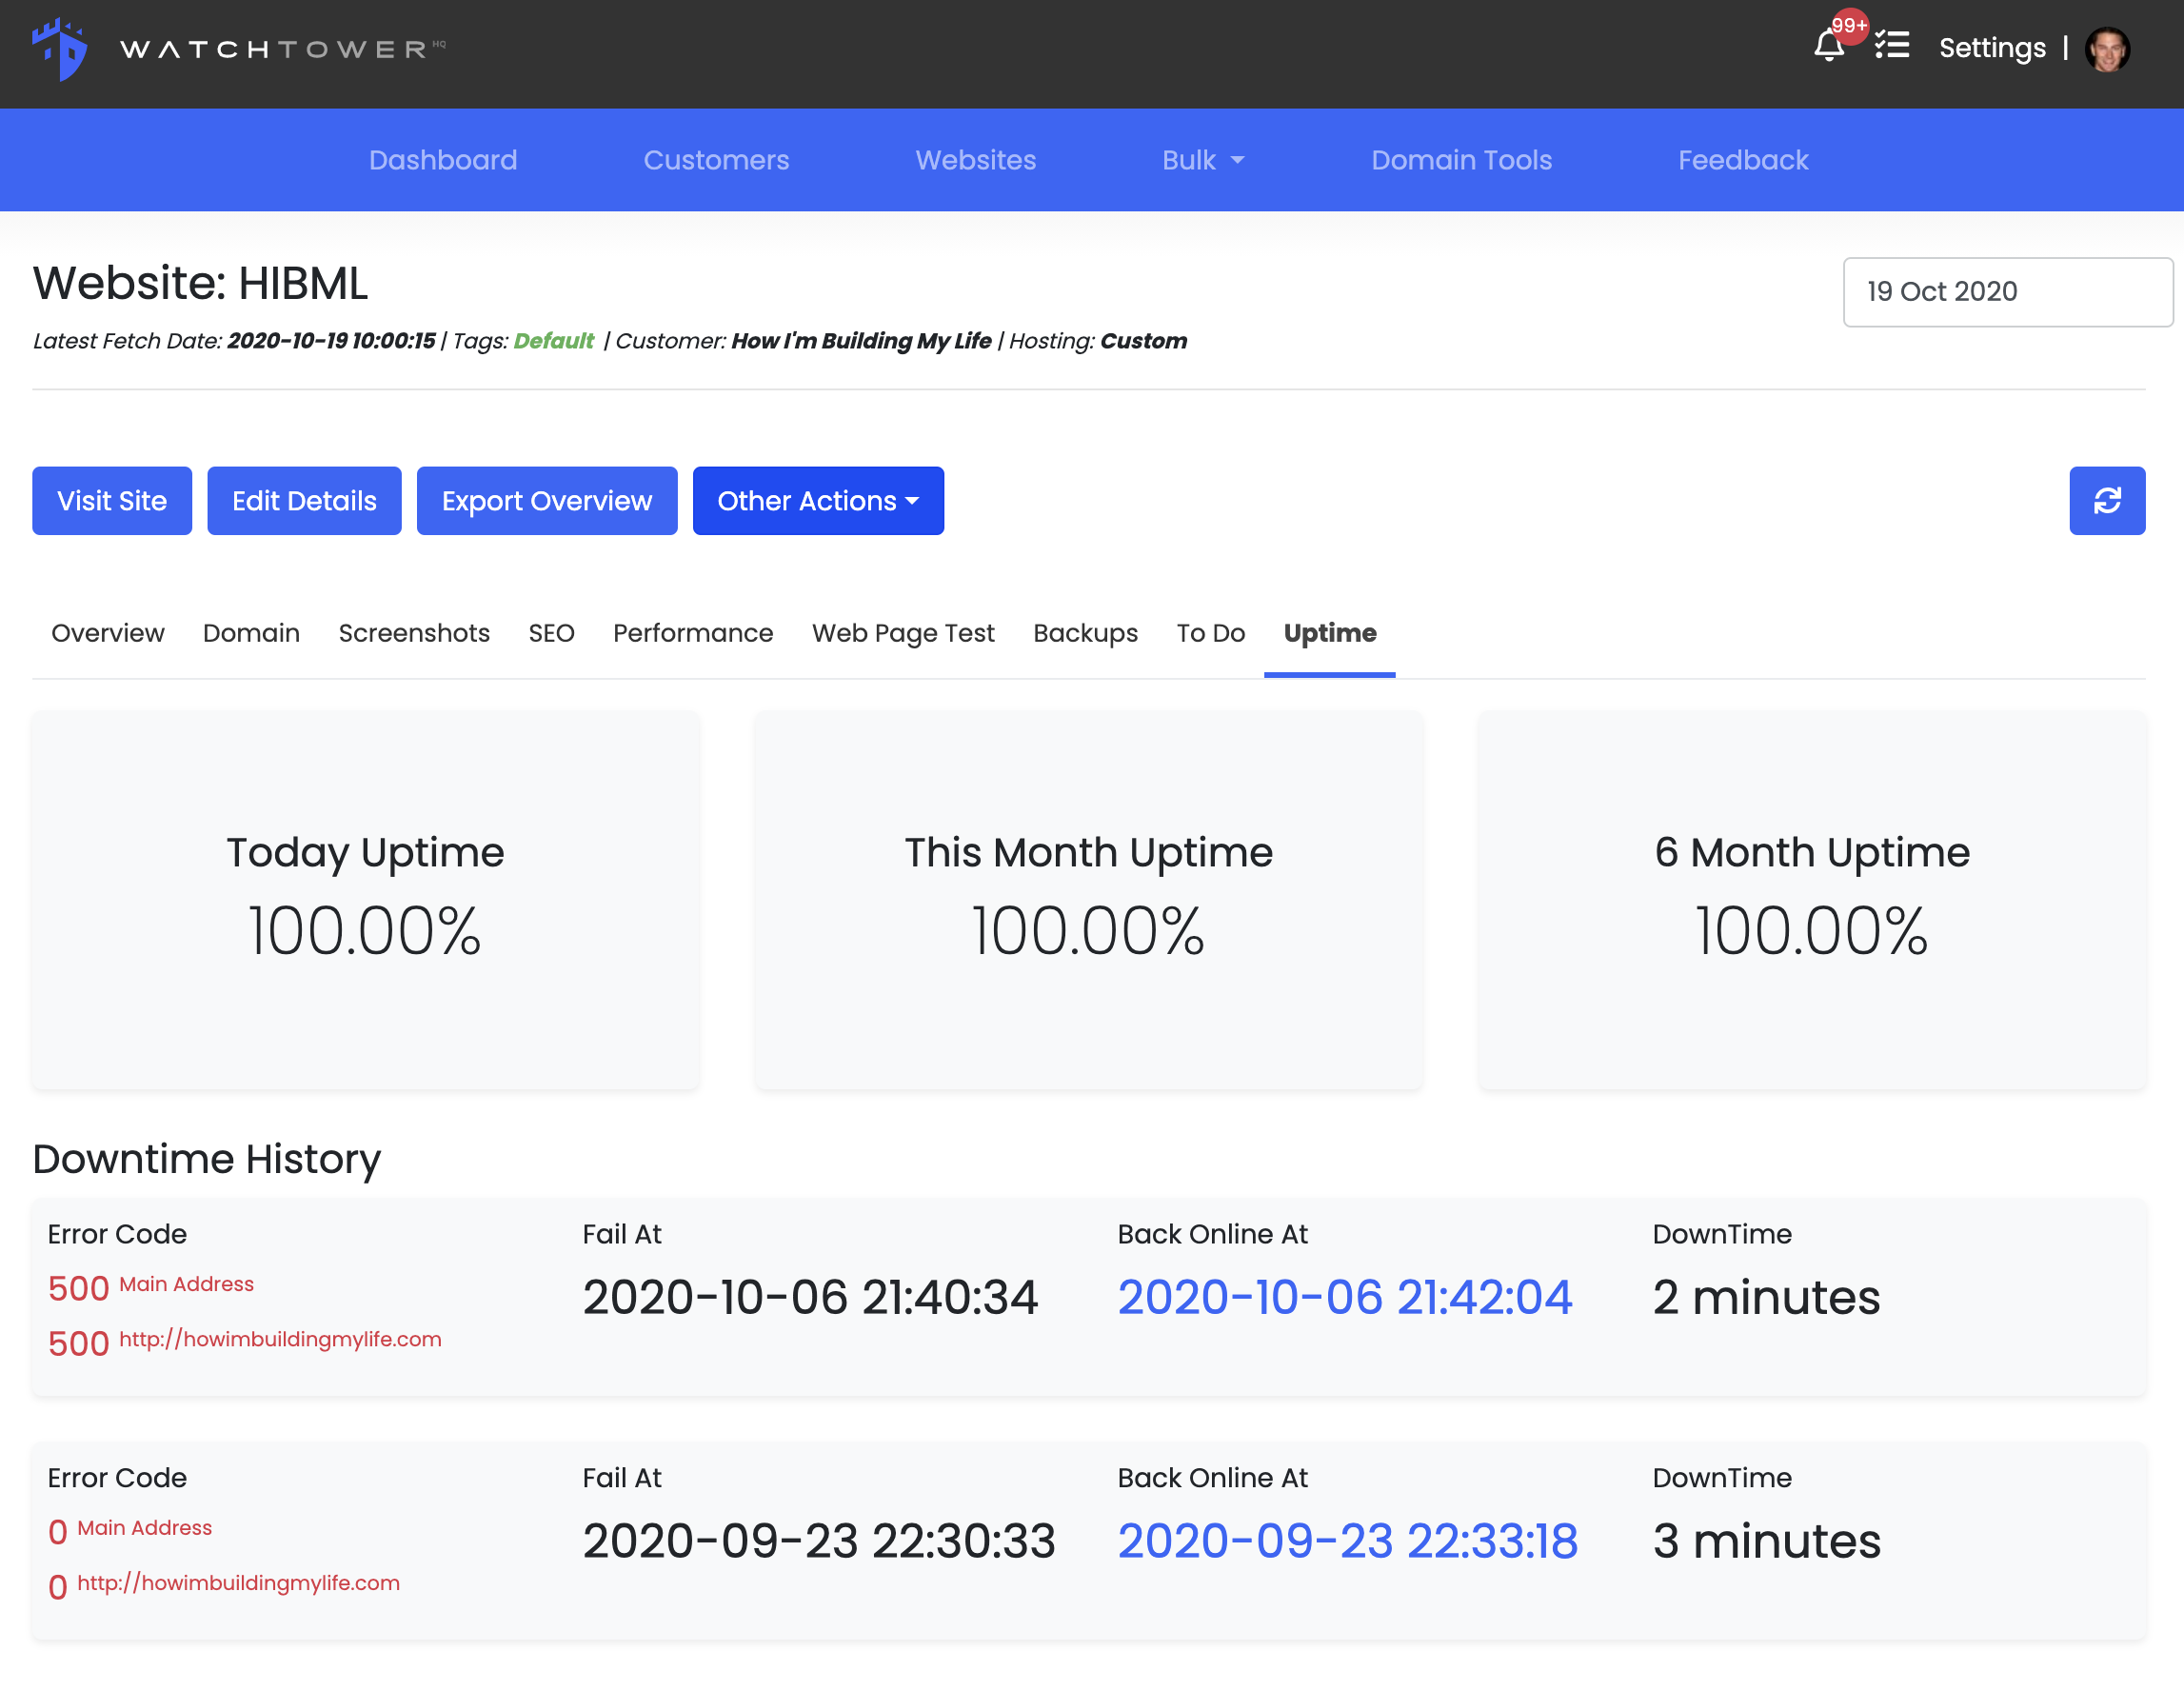Click the latest fetch date 2020-10-19 10:00:15
Image resolution: width=2184 pixels, height=1691 pixels.
tap(332, 341)
